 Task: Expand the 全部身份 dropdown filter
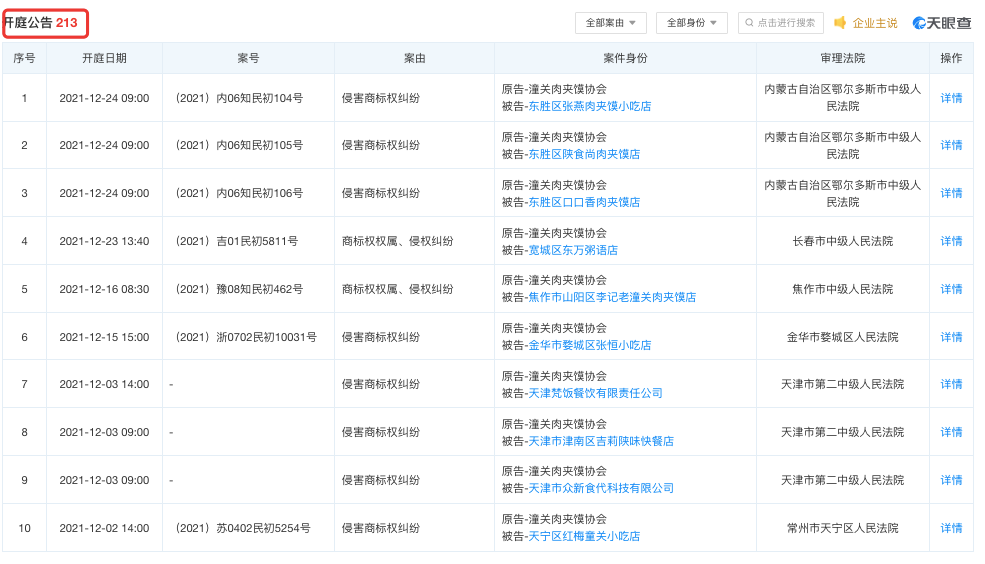(x=692, y=23)
